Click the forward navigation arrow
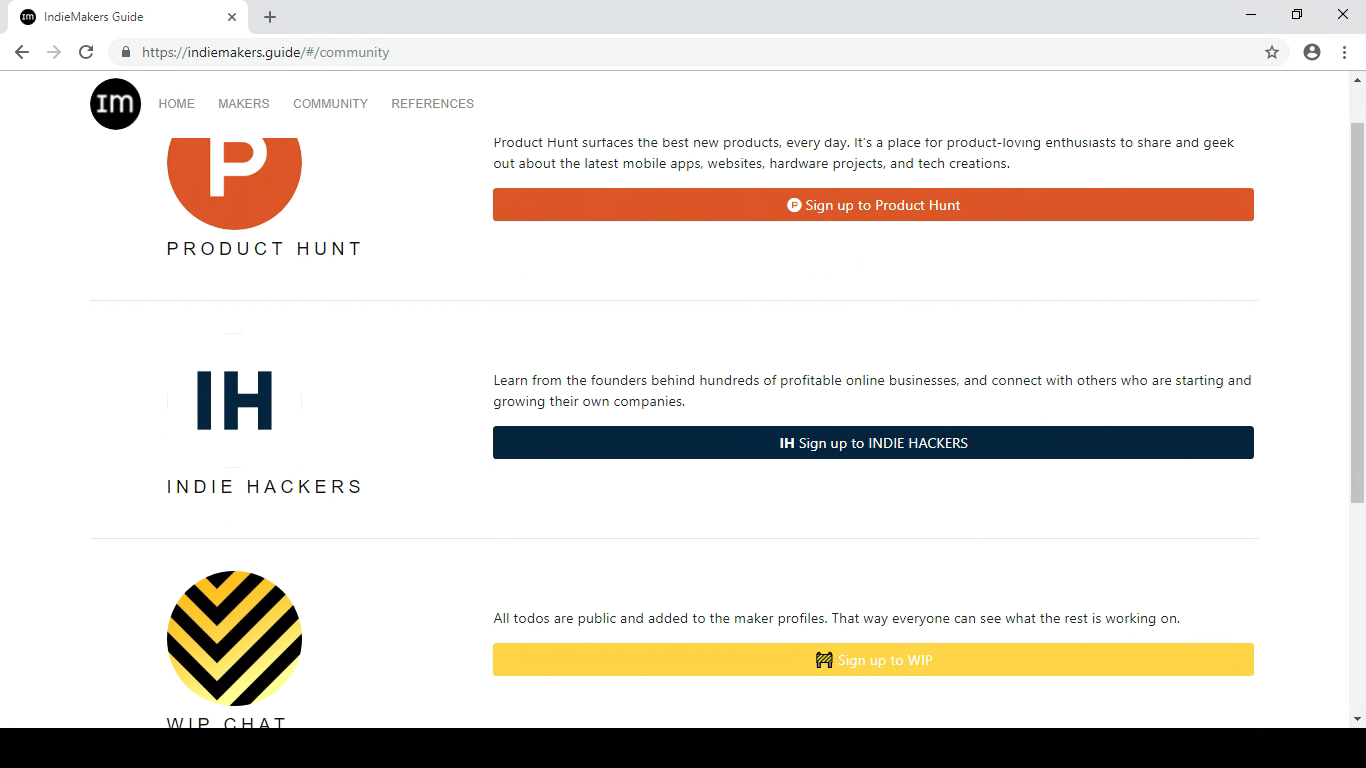This screenshot has height=768, width=1366. [54, 52]
